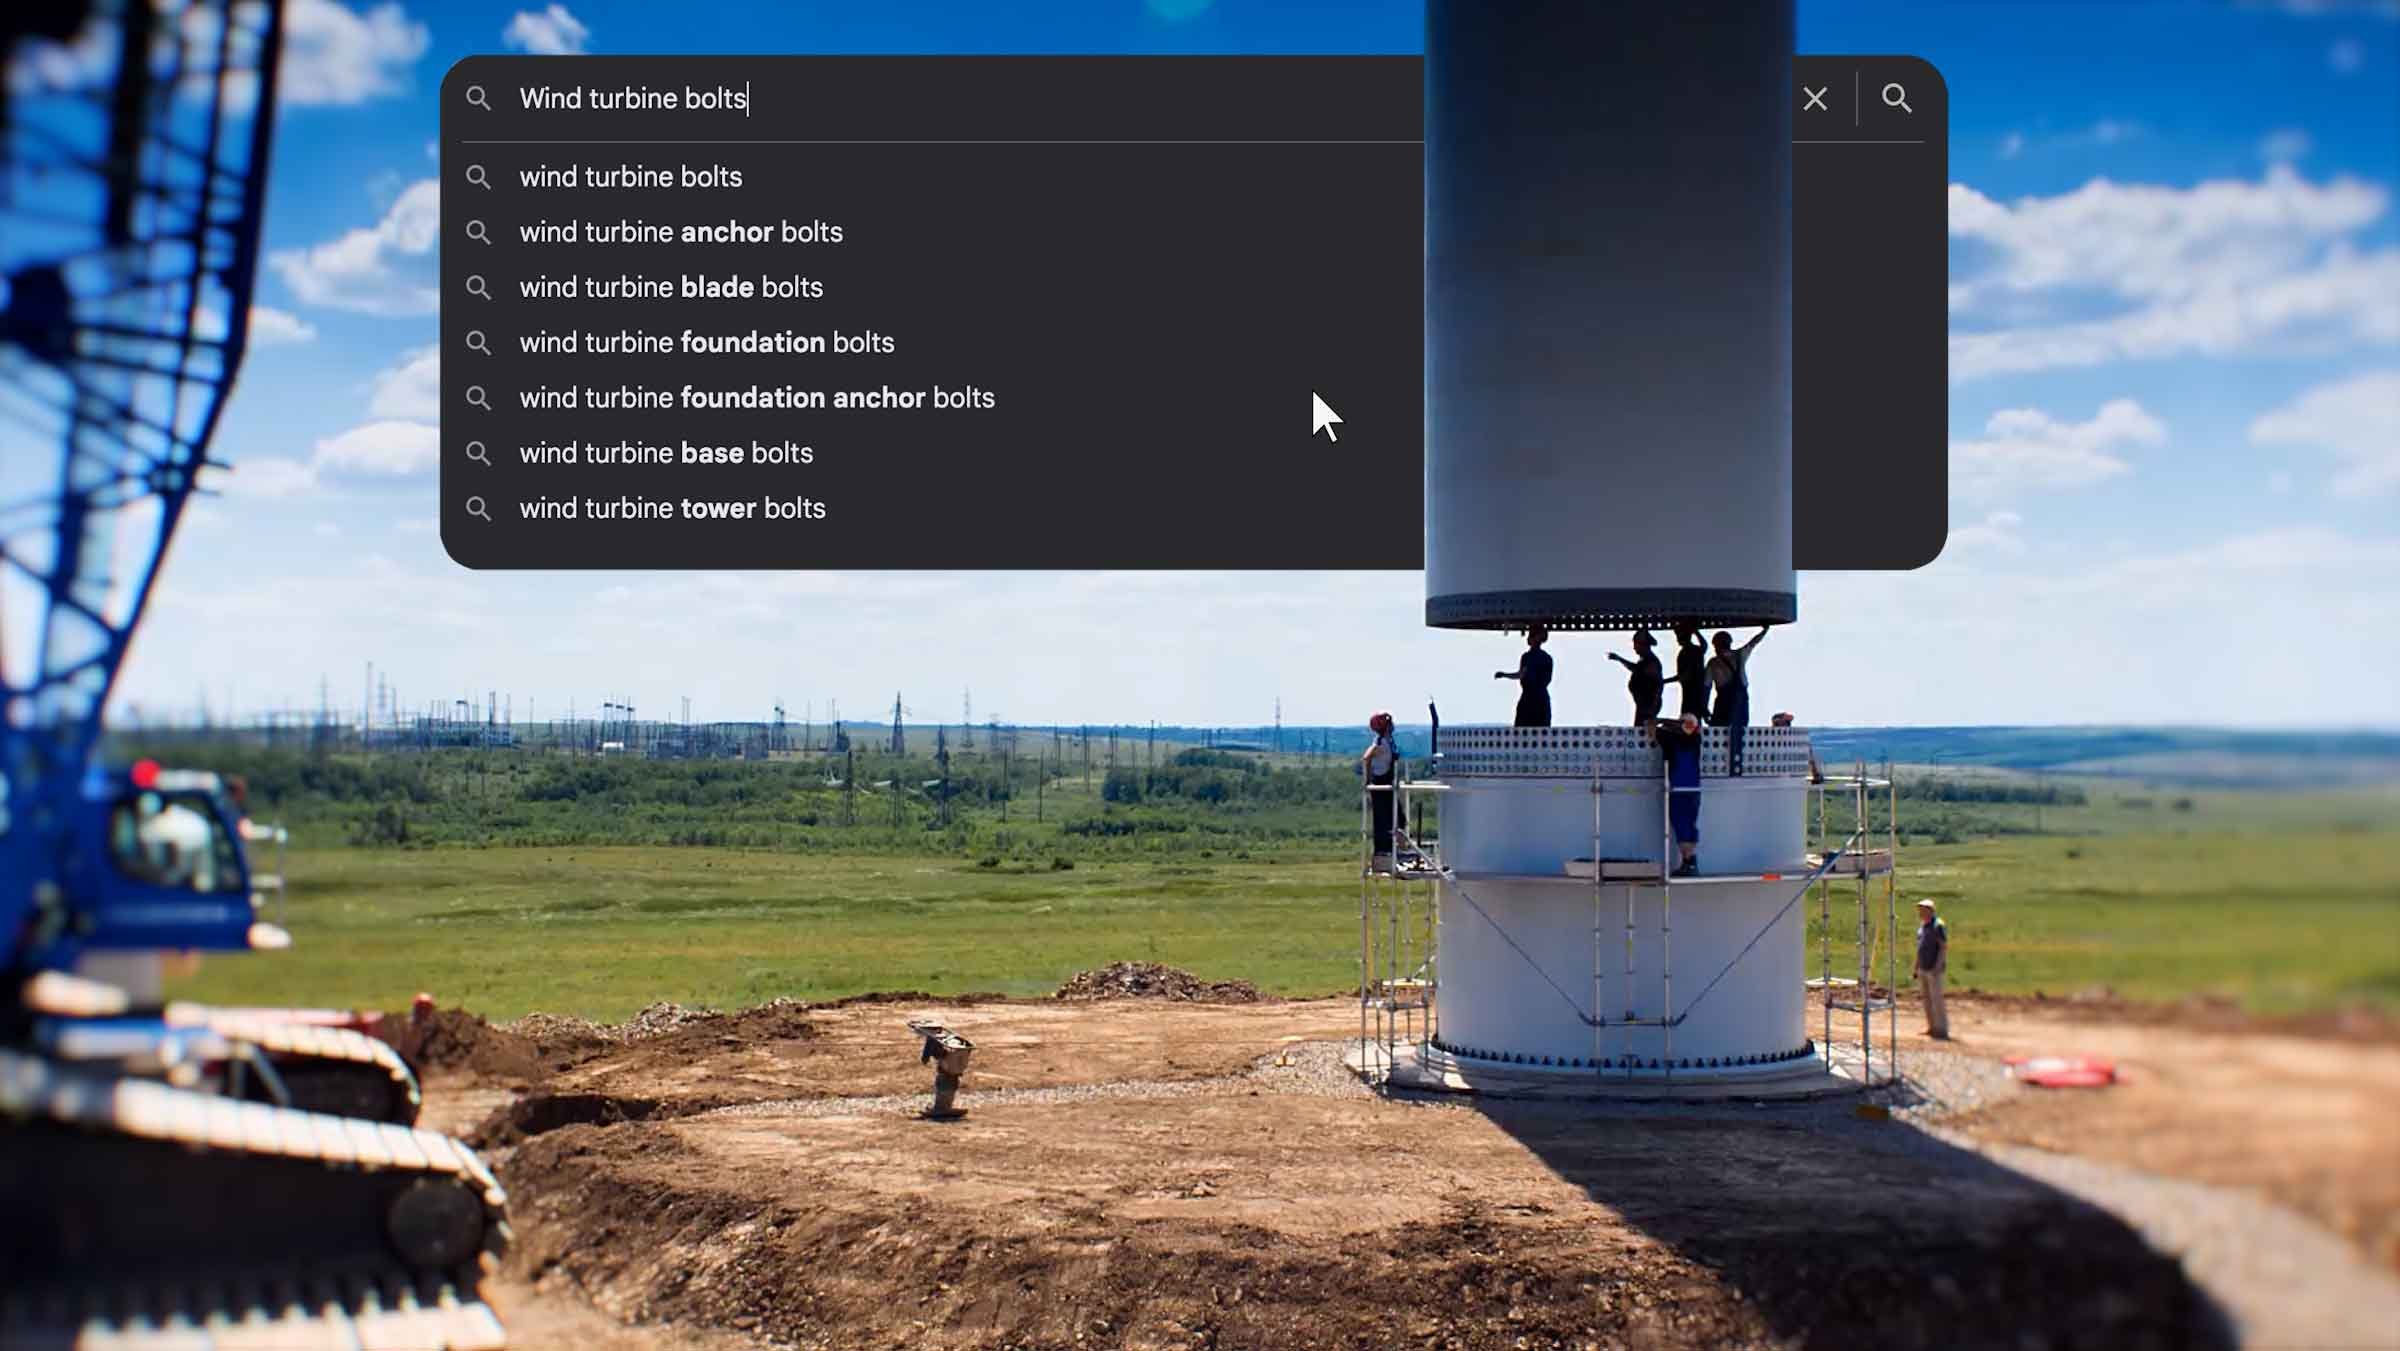Image resolution: width=2400 pixels, height=1351 pixels.
Task: Select the suggestion 'wind turbine bolts'
Action: coord(630,177)
